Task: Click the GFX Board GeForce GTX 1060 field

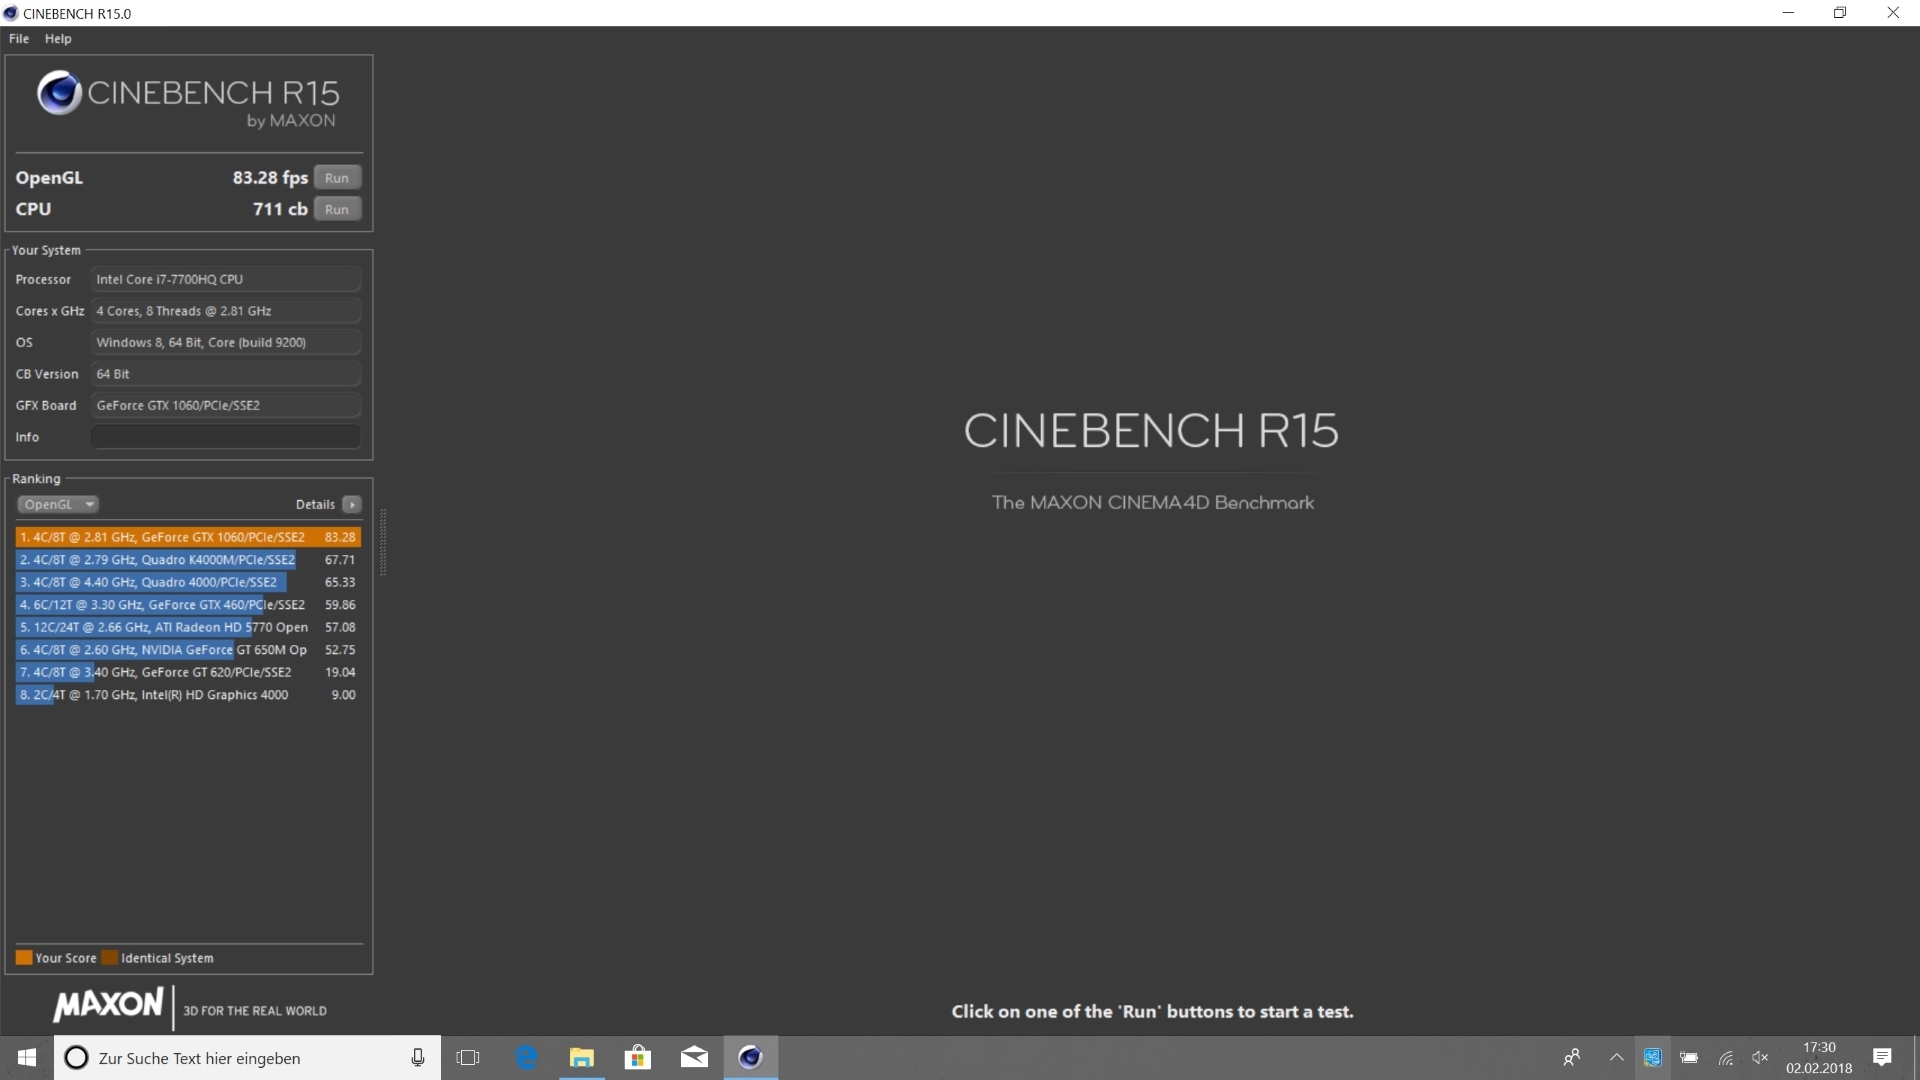Action: (x=226, y=405)
